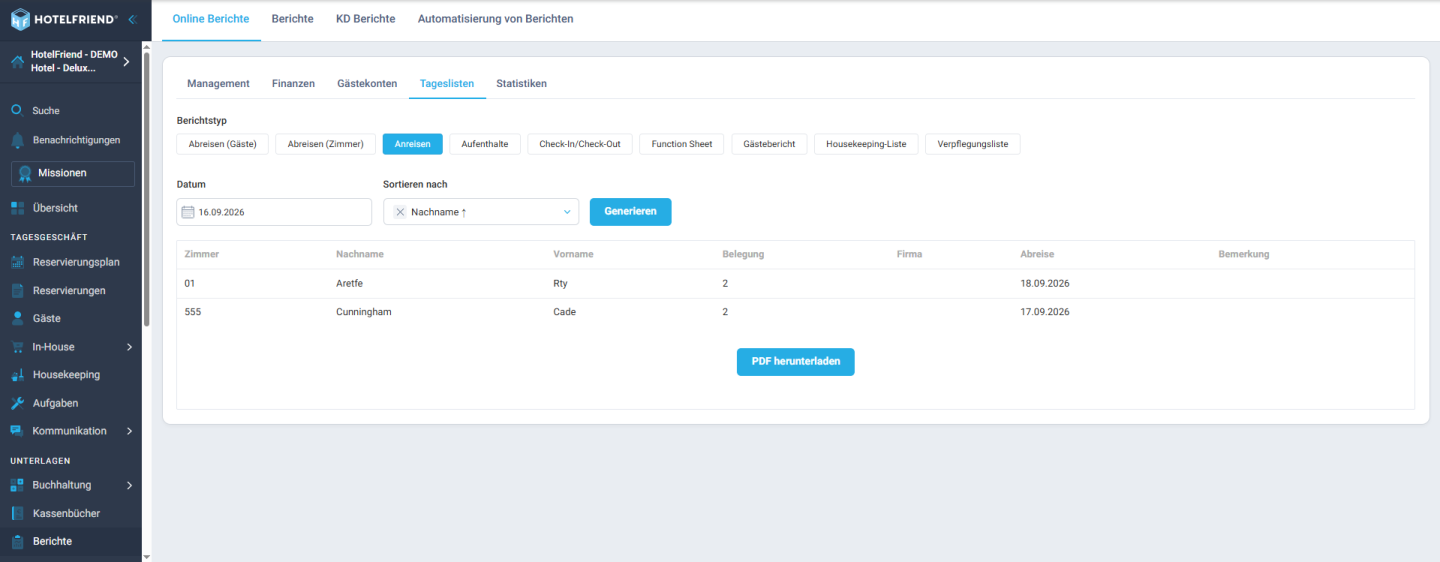Click the Housekeeping cleaning icon

tap(17, 375)
